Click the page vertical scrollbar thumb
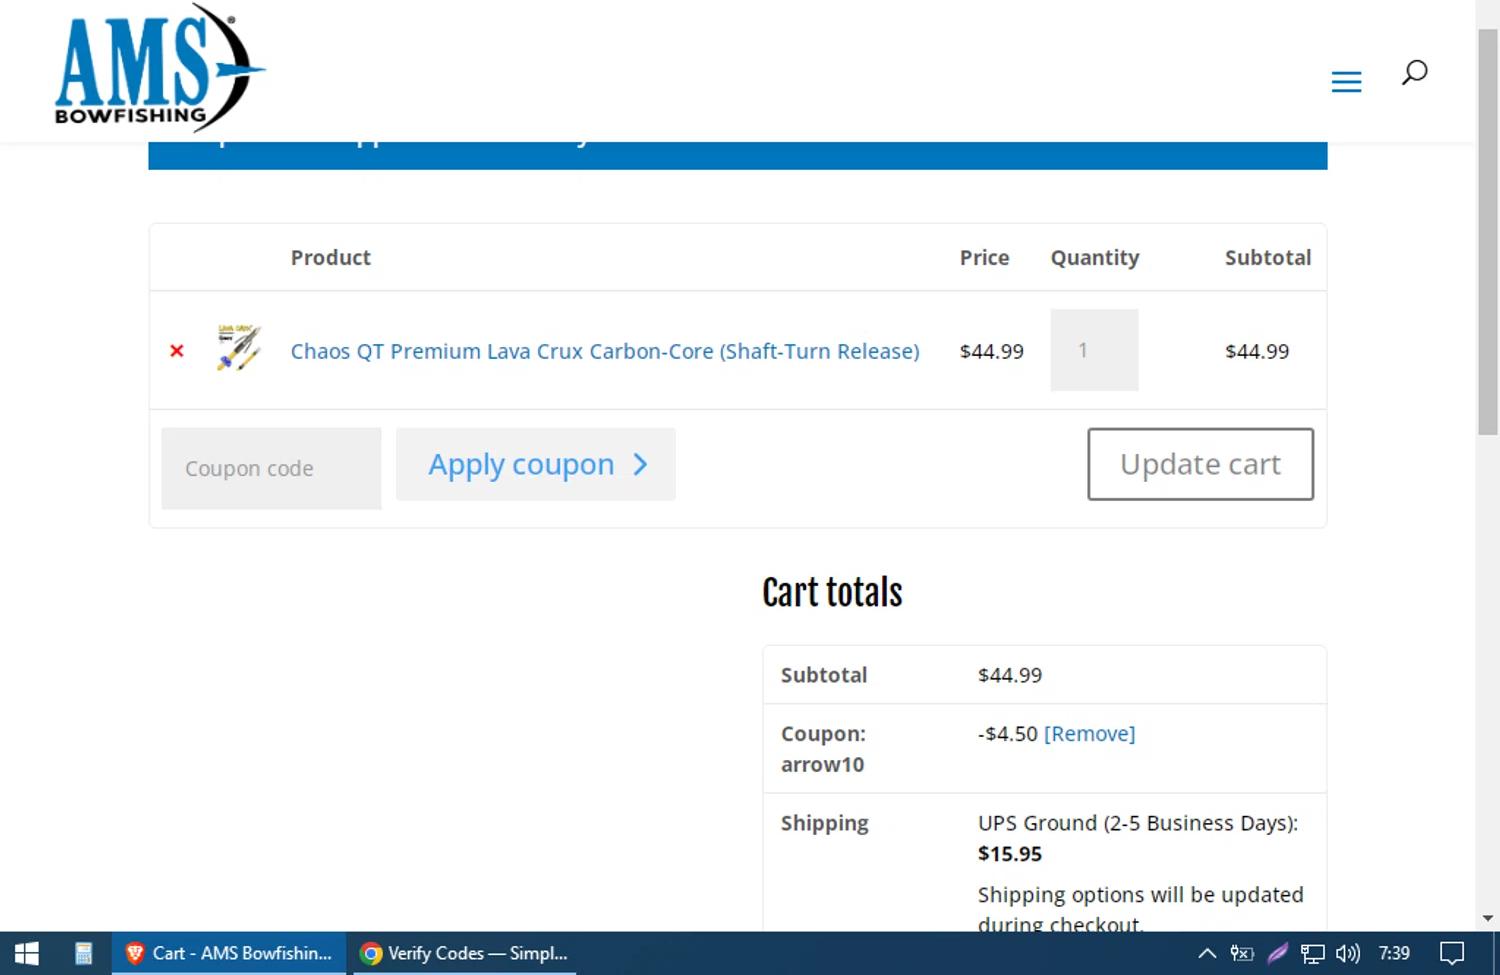 click(x=1488, y=231)
